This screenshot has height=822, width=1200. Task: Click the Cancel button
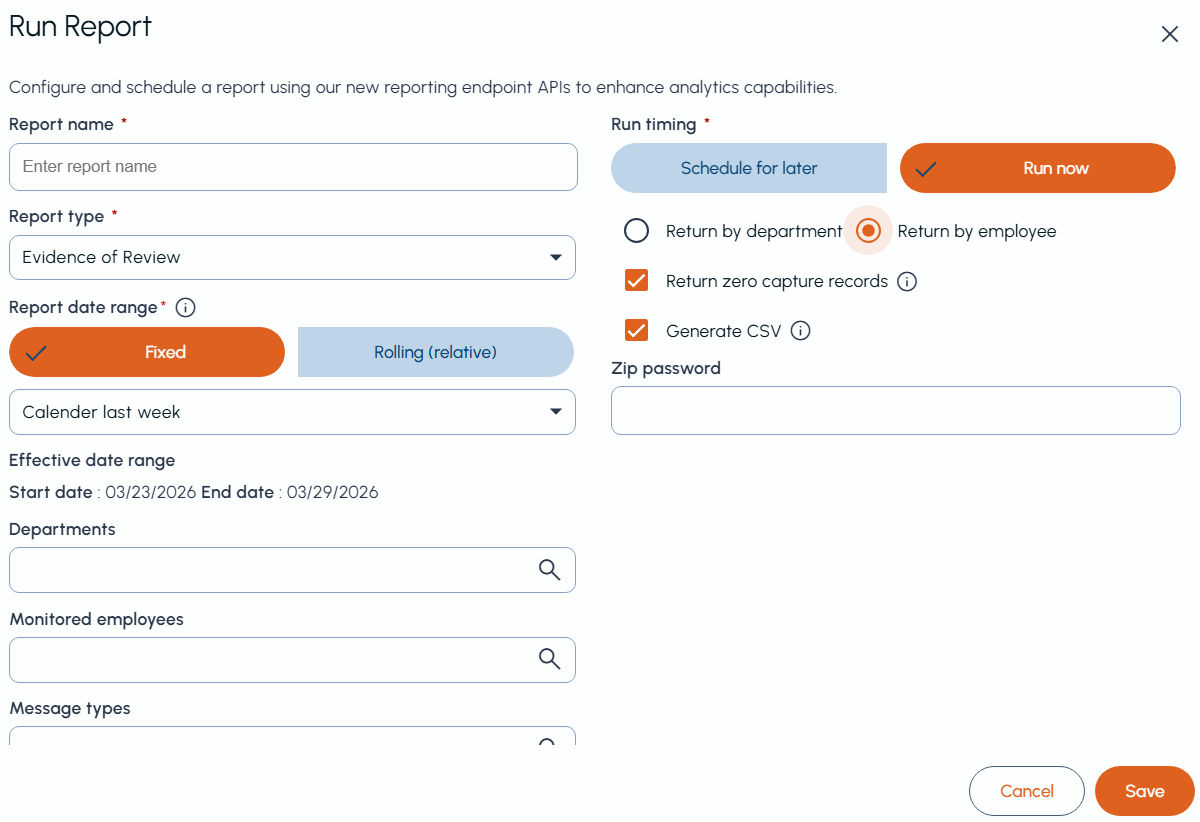[x=1027, y=791]
